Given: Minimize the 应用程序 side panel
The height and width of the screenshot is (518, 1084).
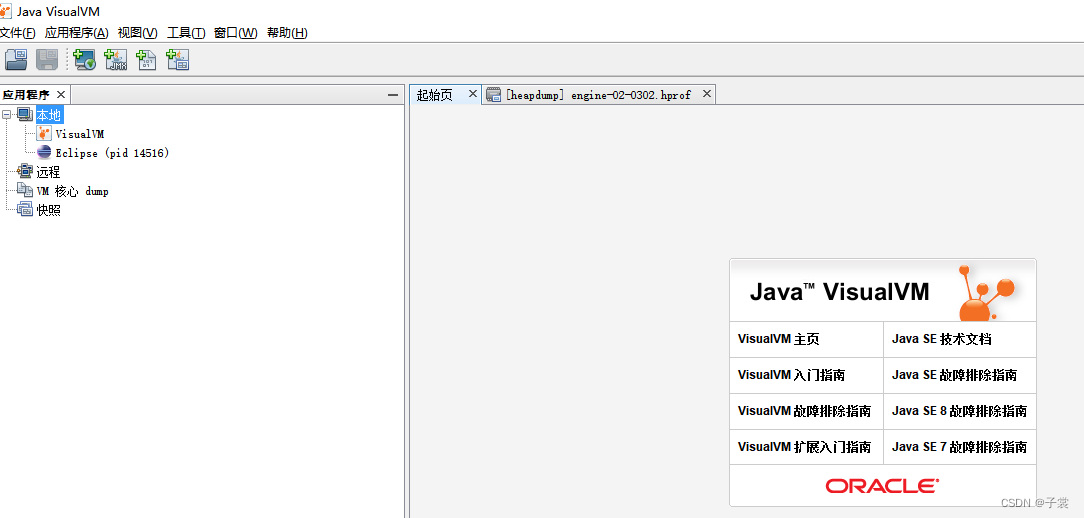Looking at the screenshot, I should coord(393,95).
